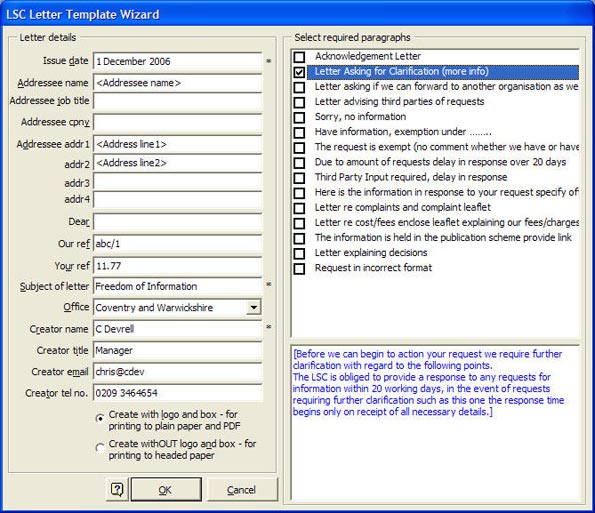Image resolution: width=595 pixels, height=513 pixels.
Task: Choose Create withOUT logo and box option
Action: pos(100,448)
